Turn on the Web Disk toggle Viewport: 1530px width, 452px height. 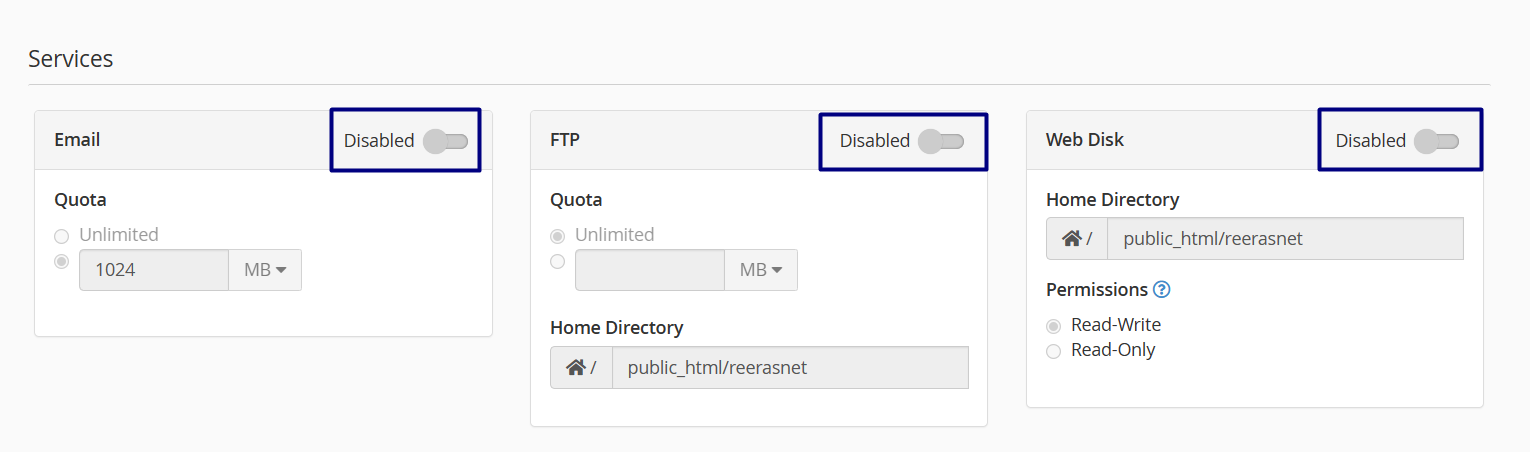(x=1436, y=141)
